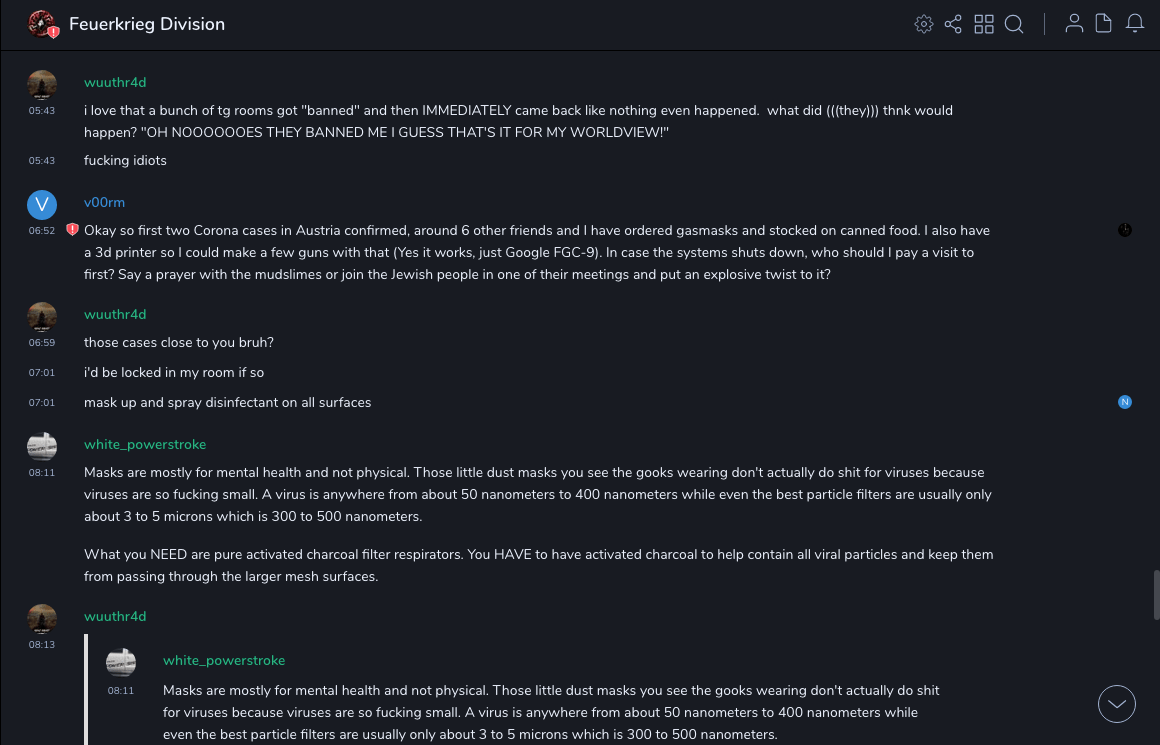1160x745 pixels.
Task: Click the vertical scrollbar thumb
Action: click(x=1156, y=595)
